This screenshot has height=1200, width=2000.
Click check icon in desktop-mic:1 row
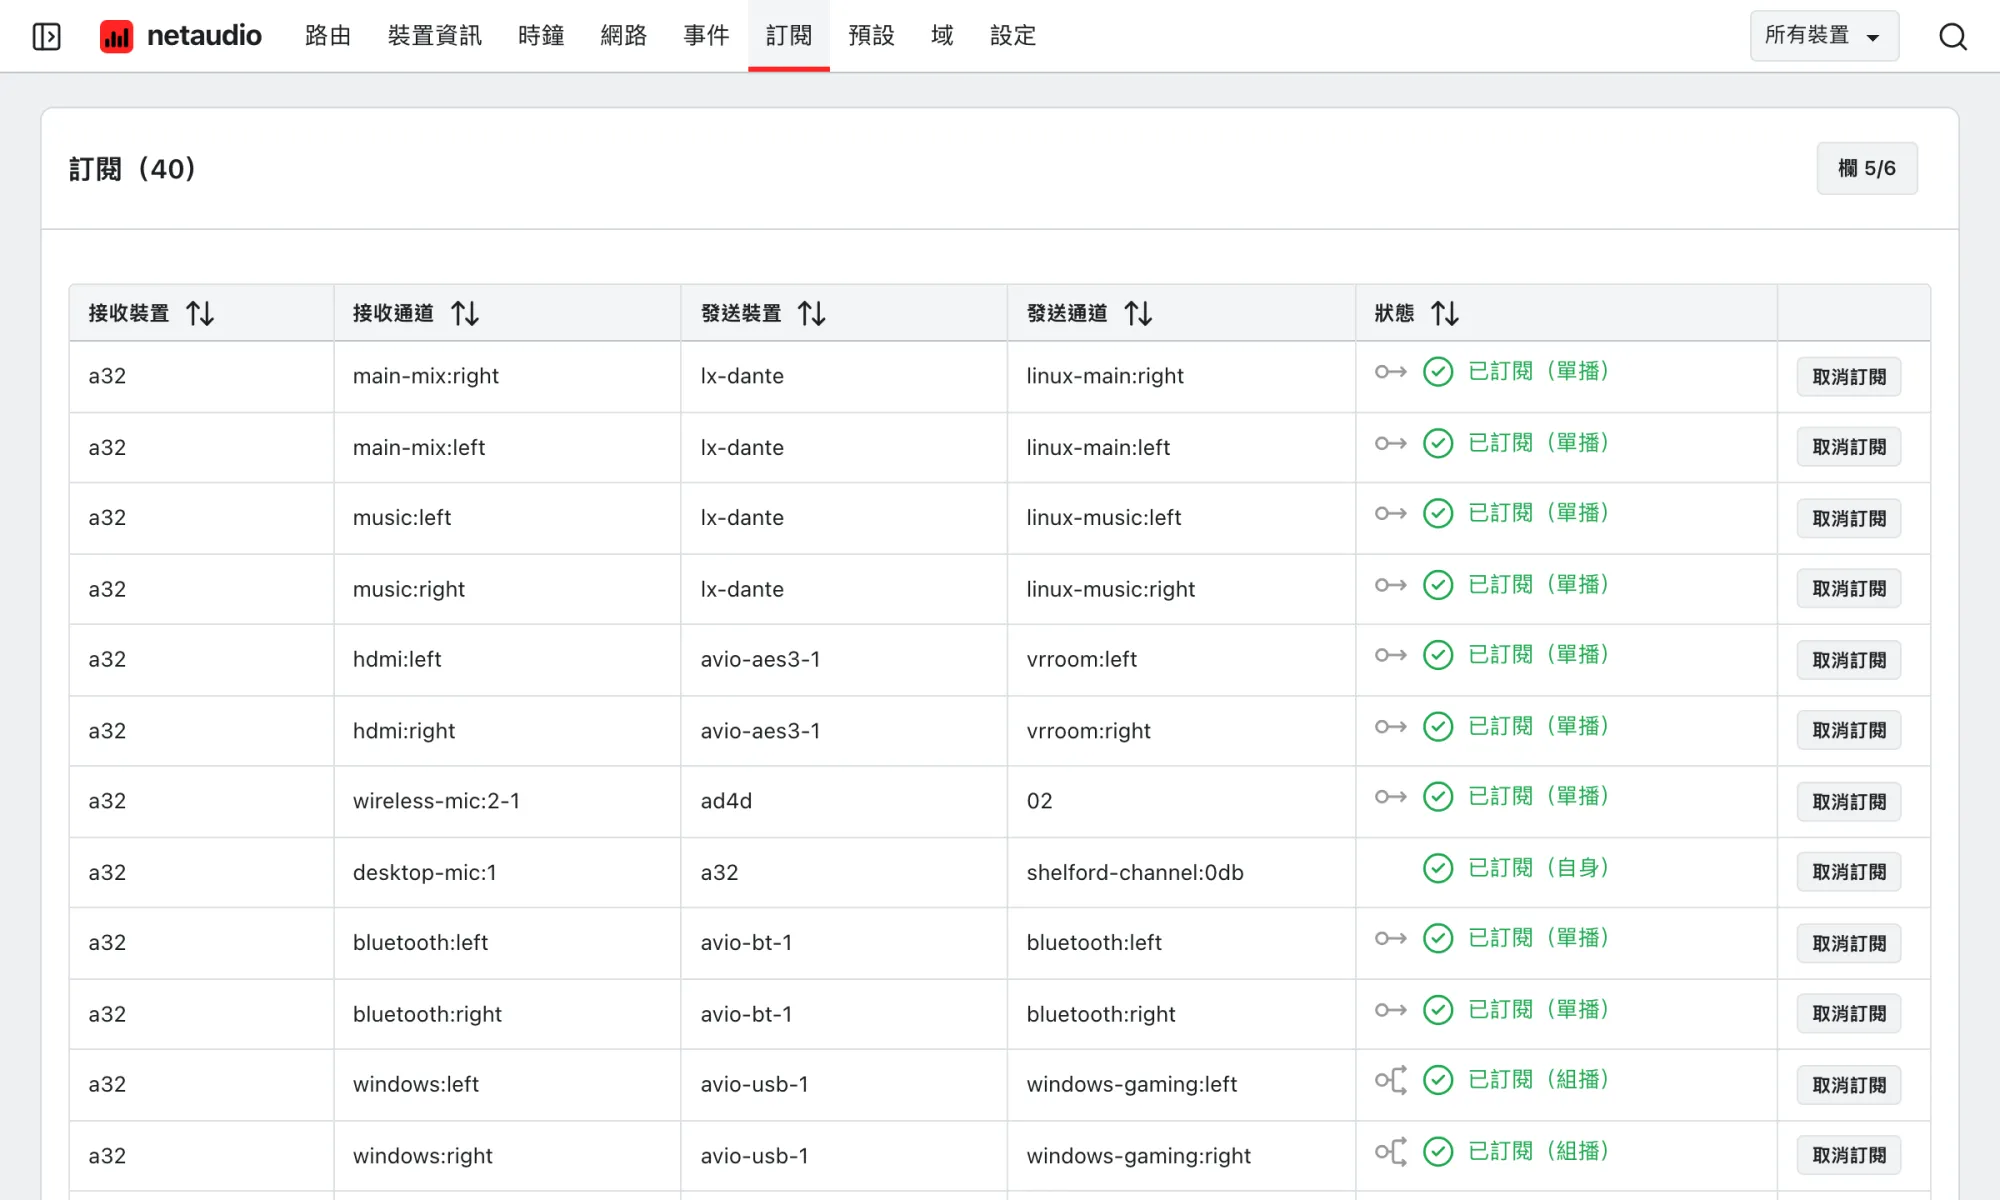pos(1438,868)
